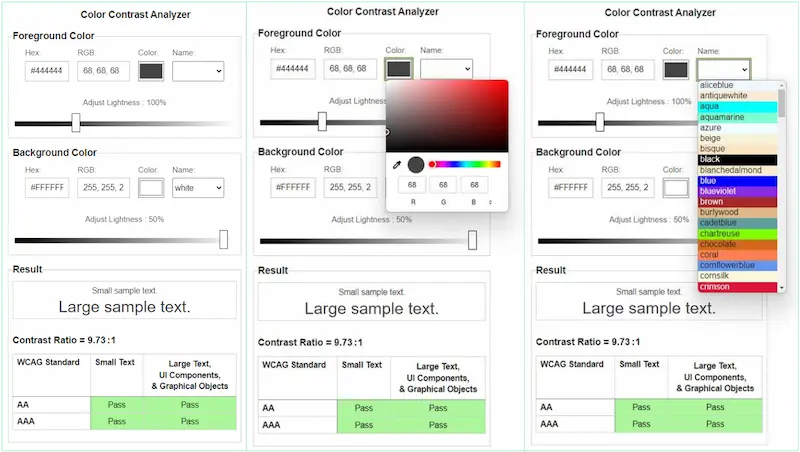Click the foreground Hex field in the middle panel
The image size is (800, 452).
point(293,69)
